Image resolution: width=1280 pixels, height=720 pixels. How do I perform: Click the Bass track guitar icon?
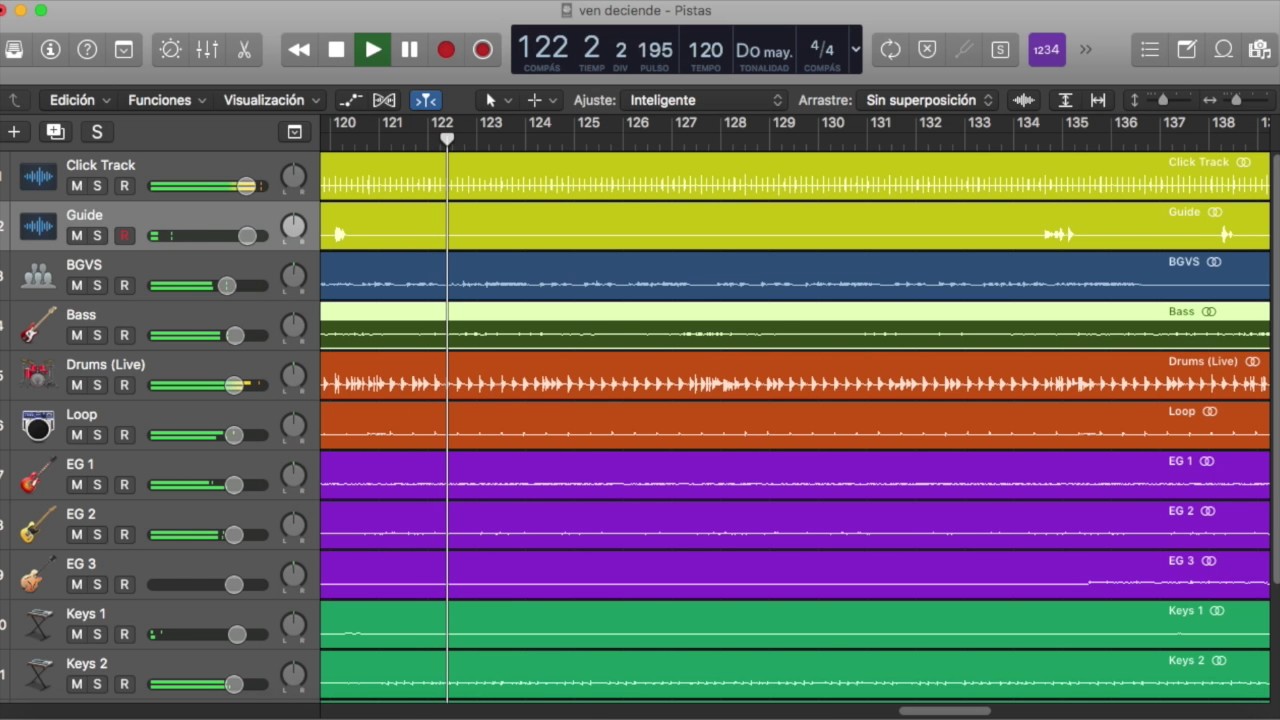[x=38, y=325]
